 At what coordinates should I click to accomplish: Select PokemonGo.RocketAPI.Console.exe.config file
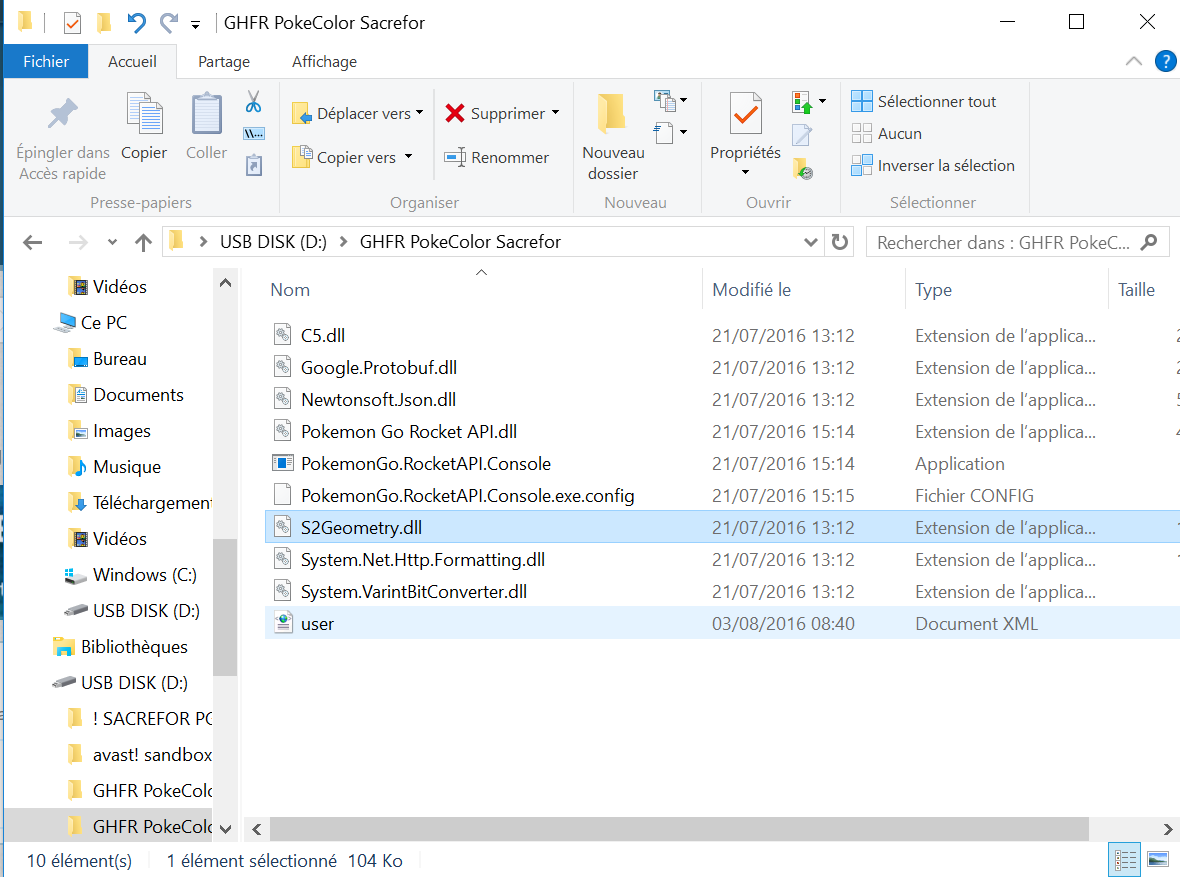tap(467, 495)
